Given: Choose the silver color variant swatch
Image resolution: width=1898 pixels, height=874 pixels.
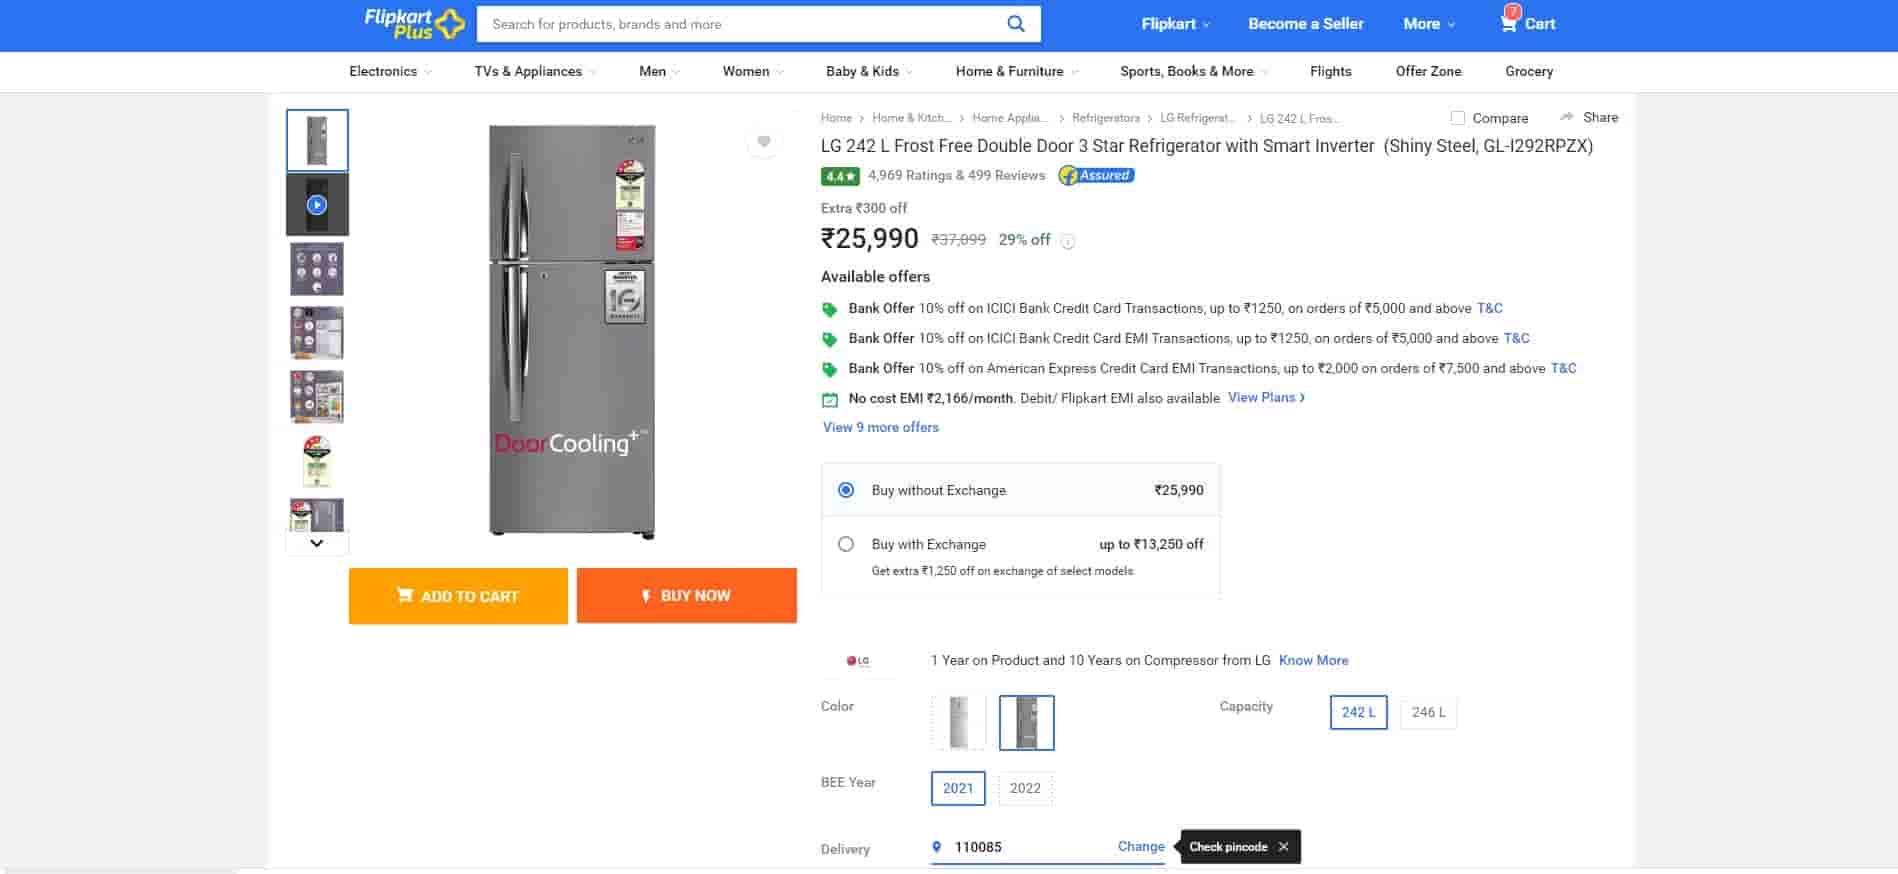Looking at the screenshot, I should coord(958,722).
